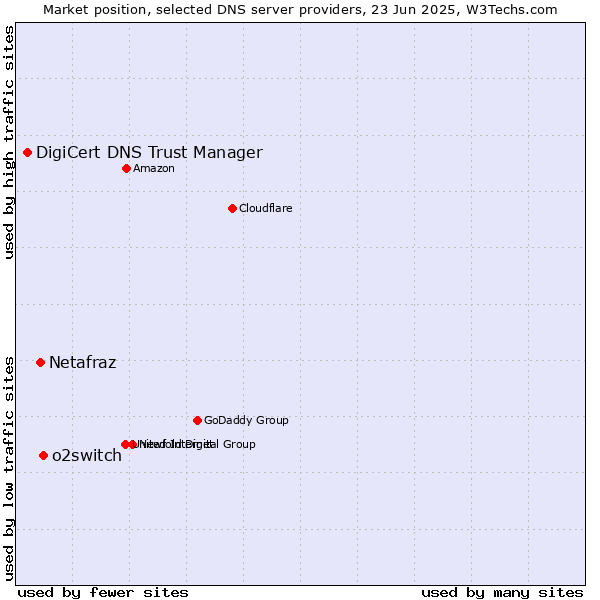Select the Cloudflare label
Image resolution: width=600 pixels, height=600 pixels.
pos(266,209)
